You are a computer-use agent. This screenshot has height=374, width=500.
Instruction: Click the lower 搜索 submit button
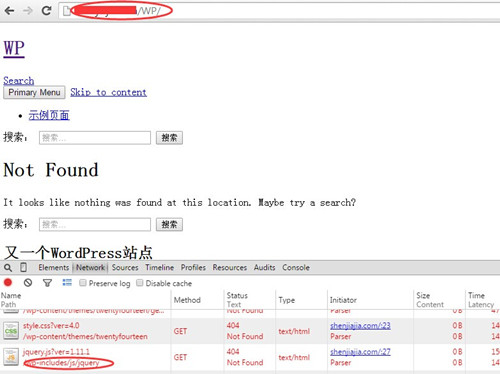pos(169,224)
